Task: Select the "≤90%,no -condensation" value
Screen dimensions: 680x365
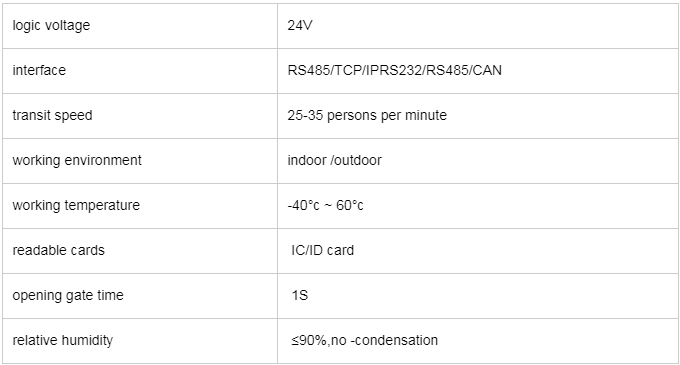Action: coord(365,340)
